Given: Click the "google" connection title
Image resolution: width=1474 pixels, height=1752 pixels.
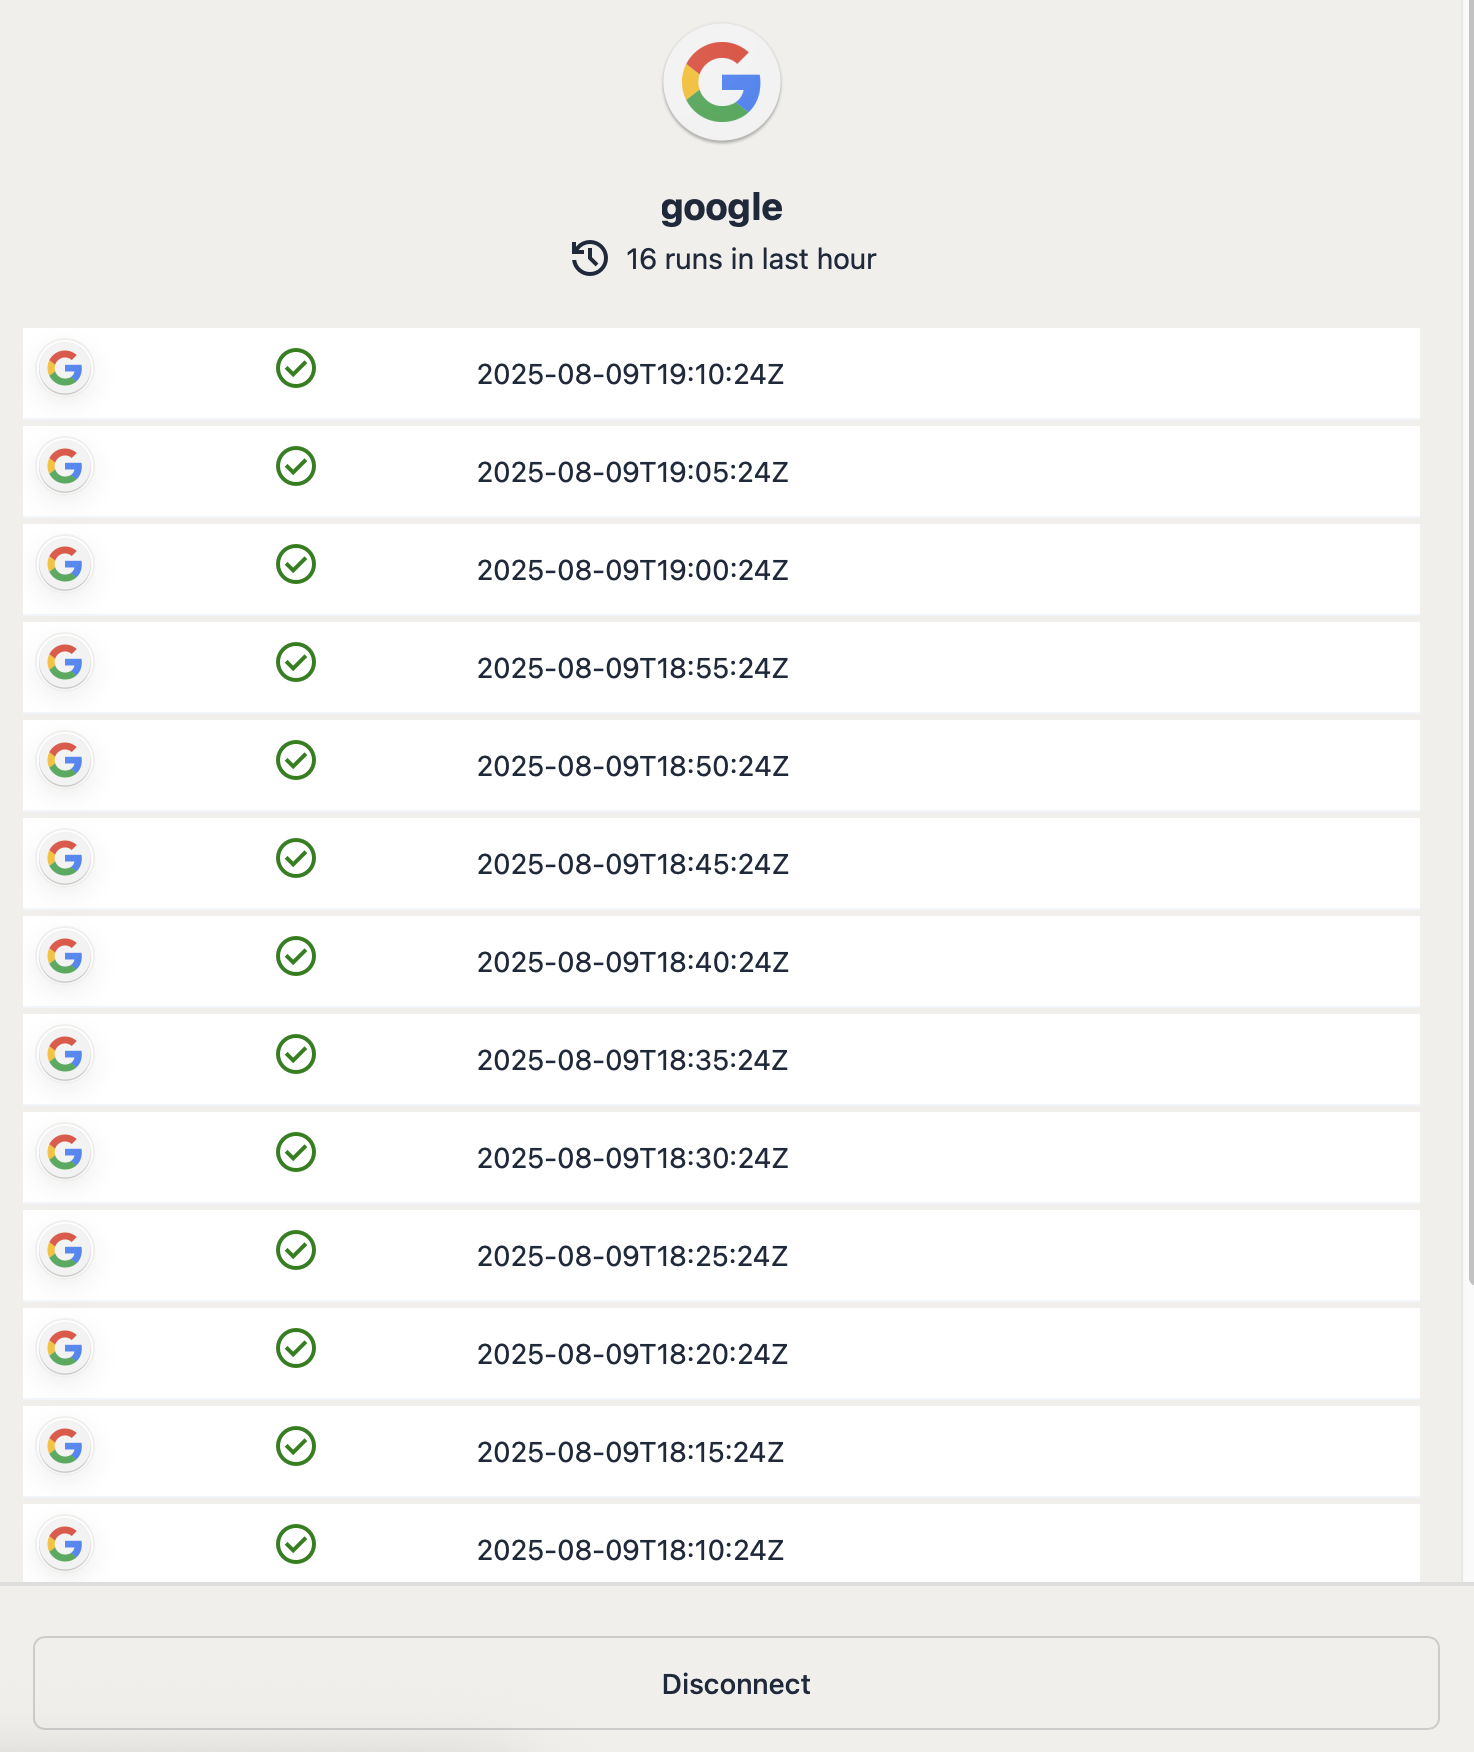Looking at the screenshot, I should 721,207.
